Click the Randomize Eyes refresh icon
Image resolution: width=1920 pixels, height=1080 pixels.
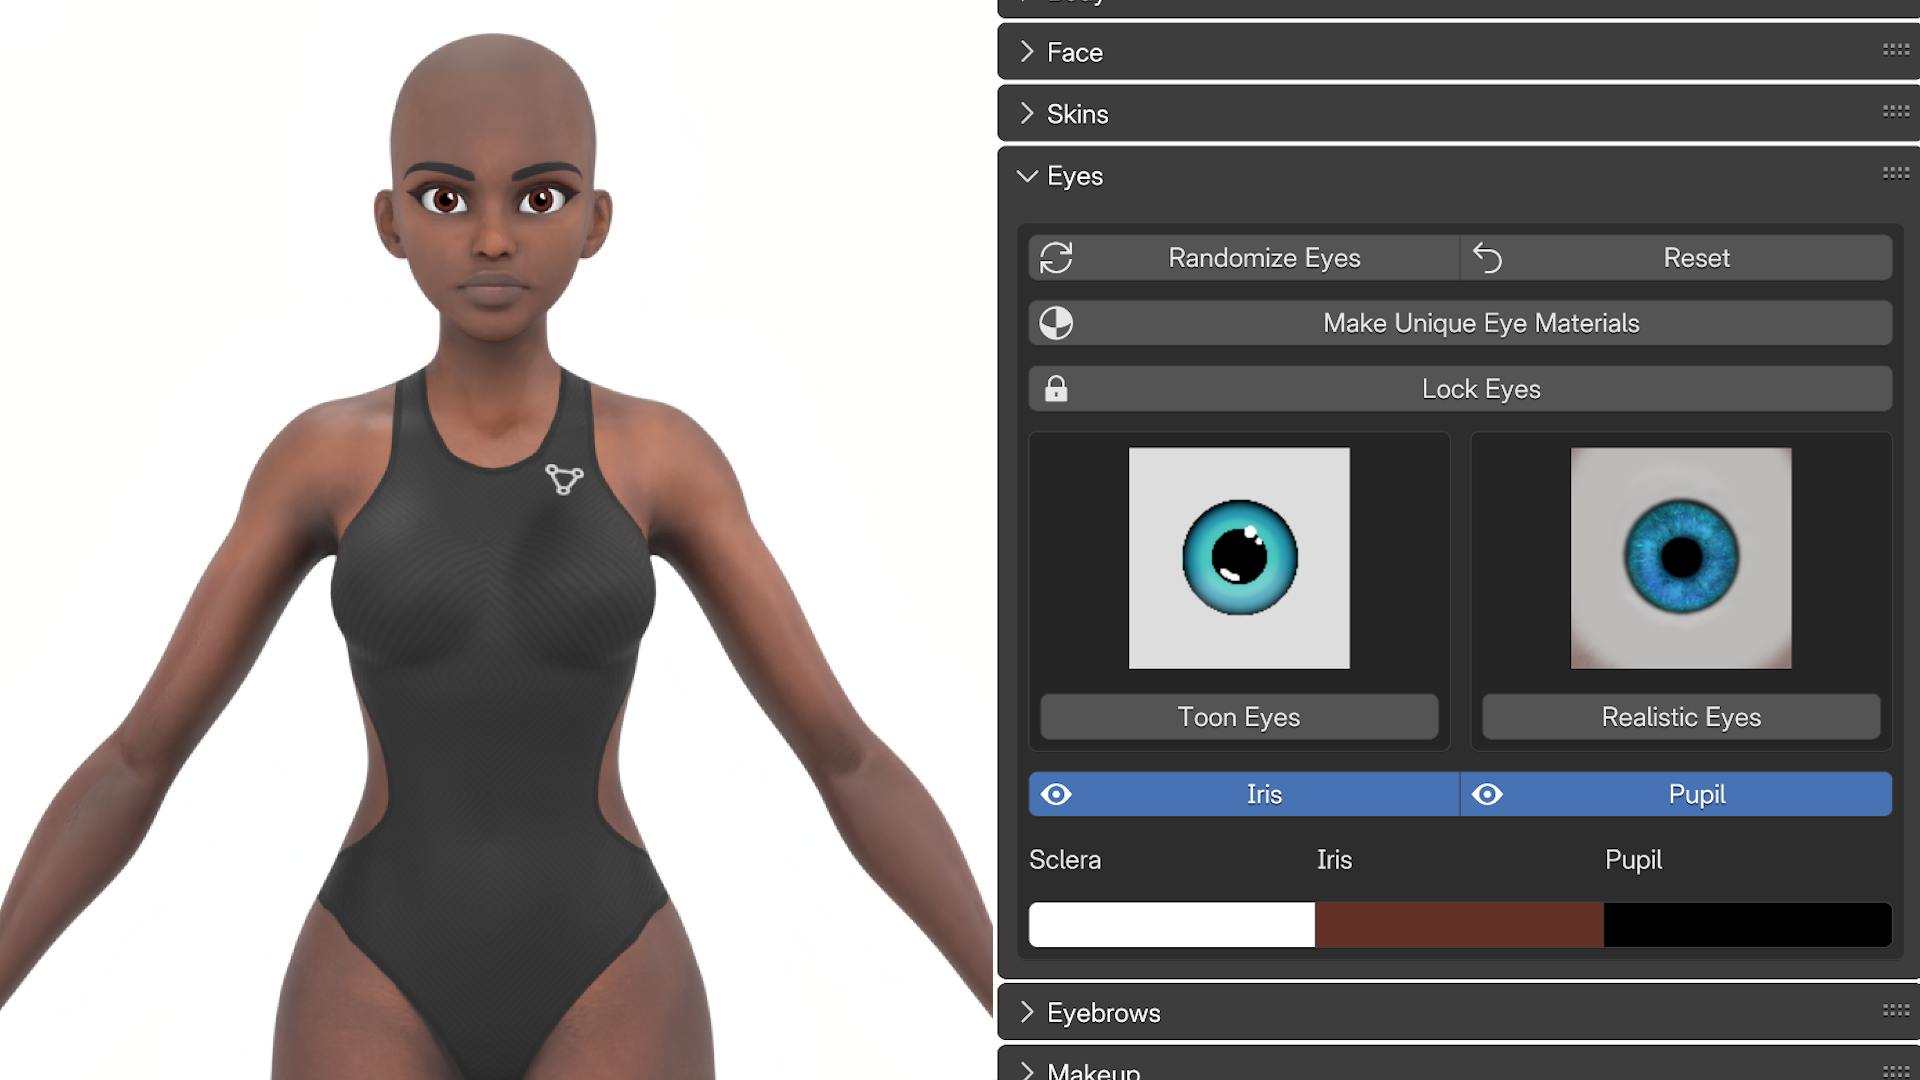pyautogui.click(x=1056, y=258)
